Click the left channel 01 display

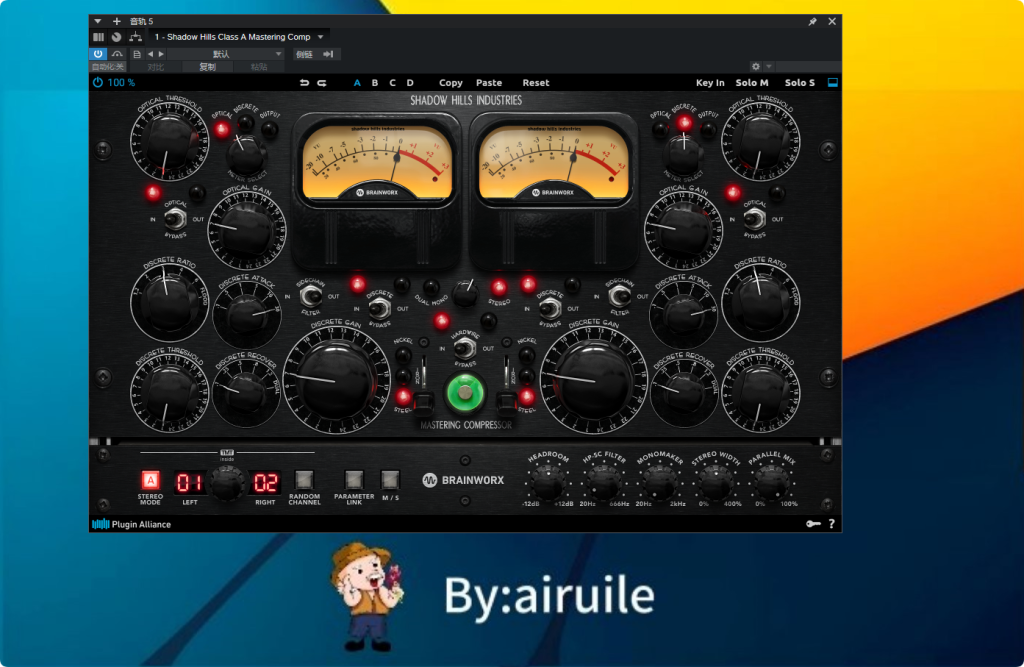[x=189, y=483]
